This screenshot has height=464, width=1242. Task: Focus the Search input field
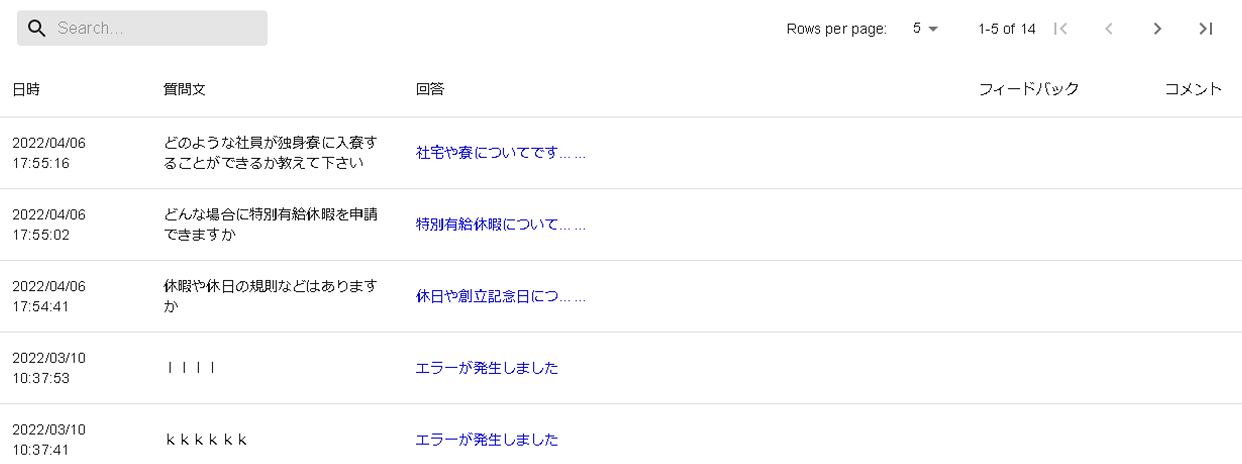[x=155, y=28]
